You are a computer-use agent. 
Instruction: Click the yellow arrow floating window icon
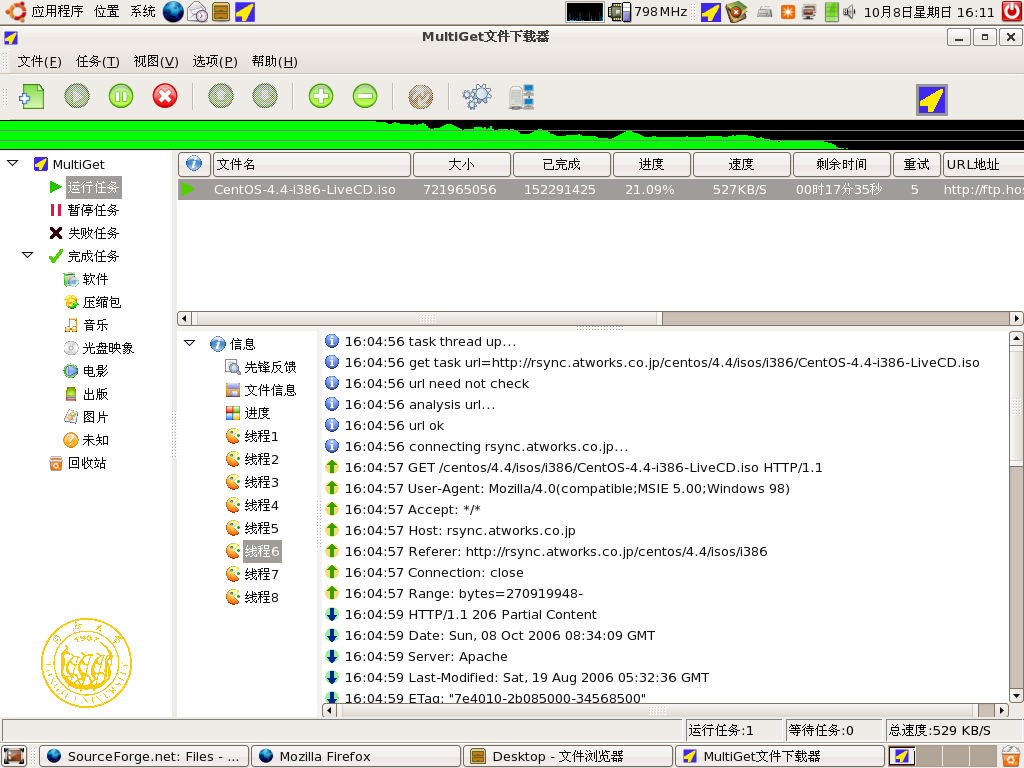932,100
